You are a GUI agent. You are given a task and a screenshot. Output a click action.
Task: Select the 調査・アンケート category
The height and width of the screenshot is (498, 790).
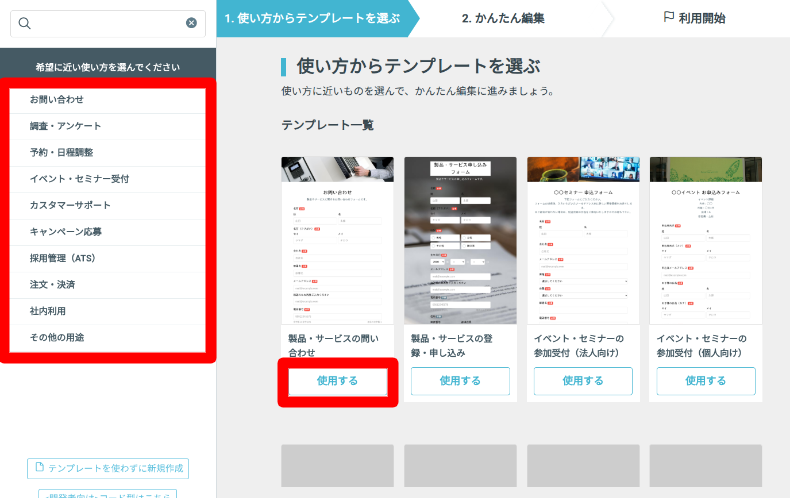[x=108, y=126]
